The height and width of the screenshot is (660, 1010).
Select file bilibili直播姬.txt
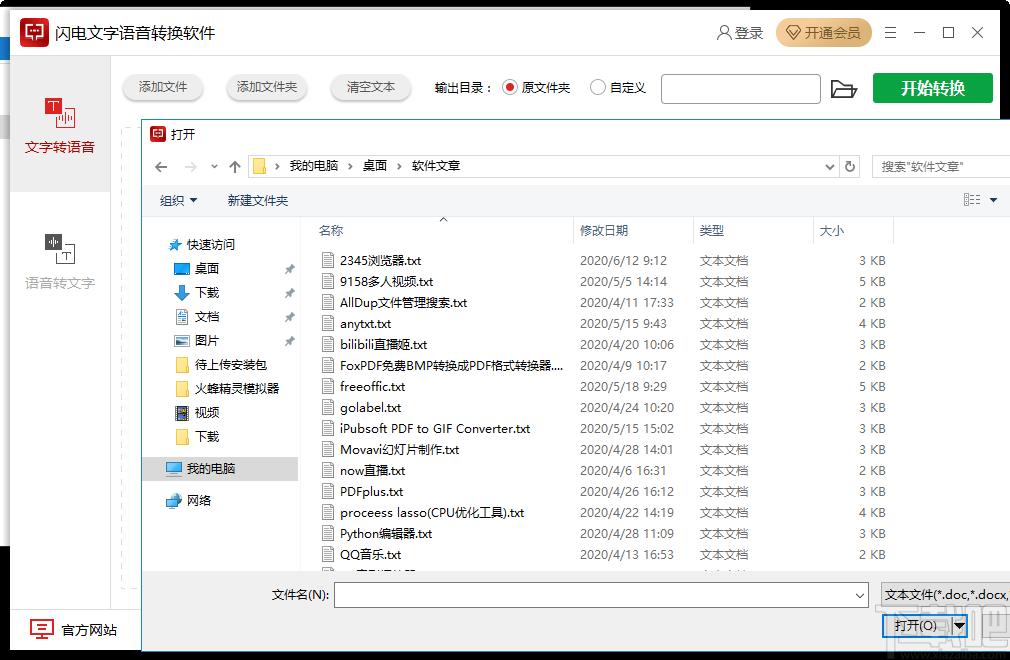coord(383,344)
